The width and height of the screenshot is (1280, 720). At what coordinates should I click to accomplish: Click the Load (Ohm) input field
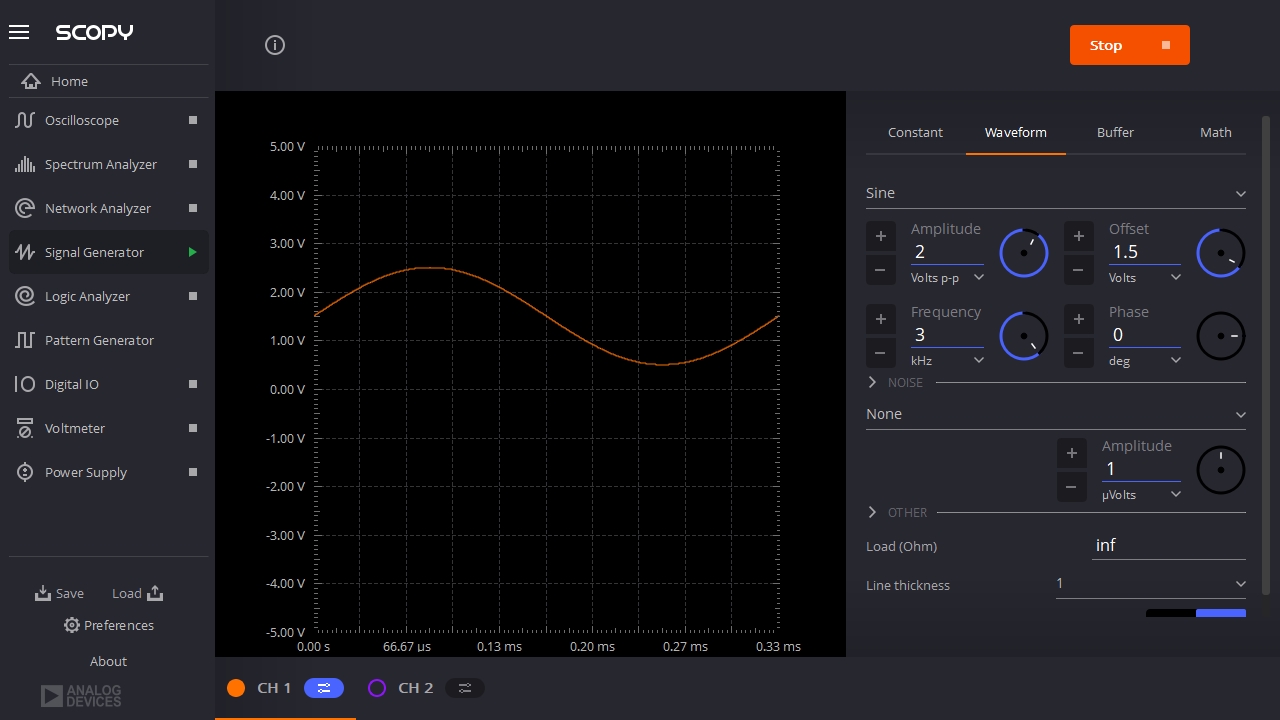click(x=1168, y=545)
